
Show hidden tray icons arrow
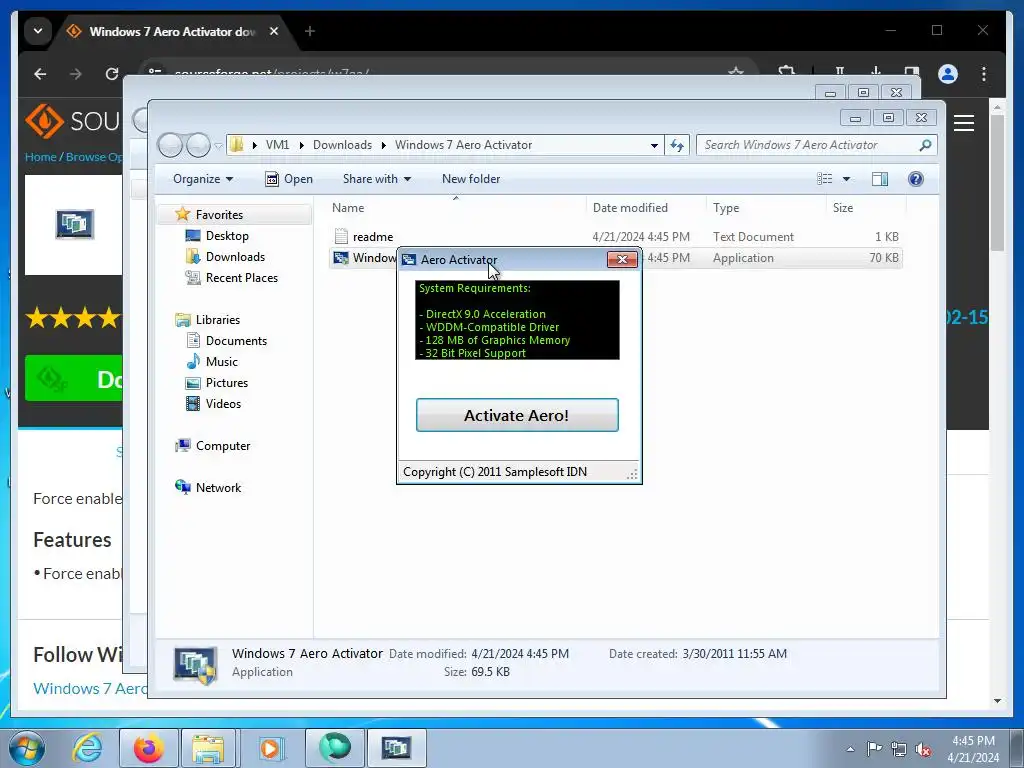(850, 749)
